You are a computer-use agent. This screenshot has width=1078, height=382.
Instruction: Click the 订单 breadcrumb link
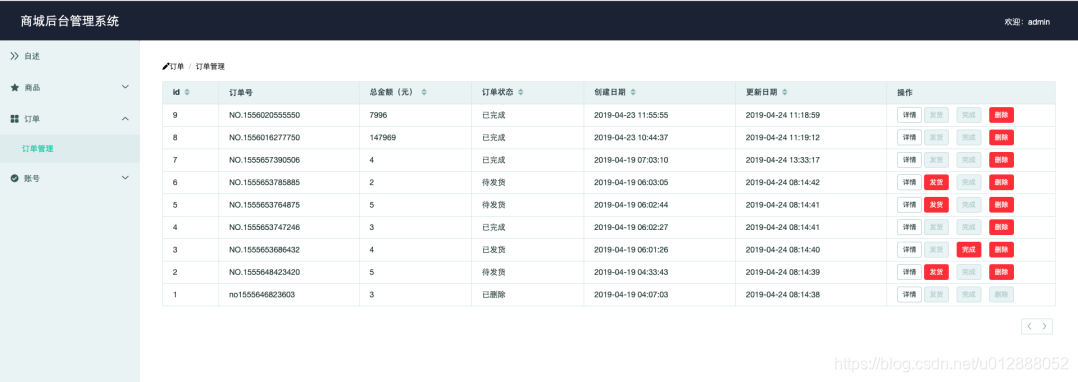(177, 67)
